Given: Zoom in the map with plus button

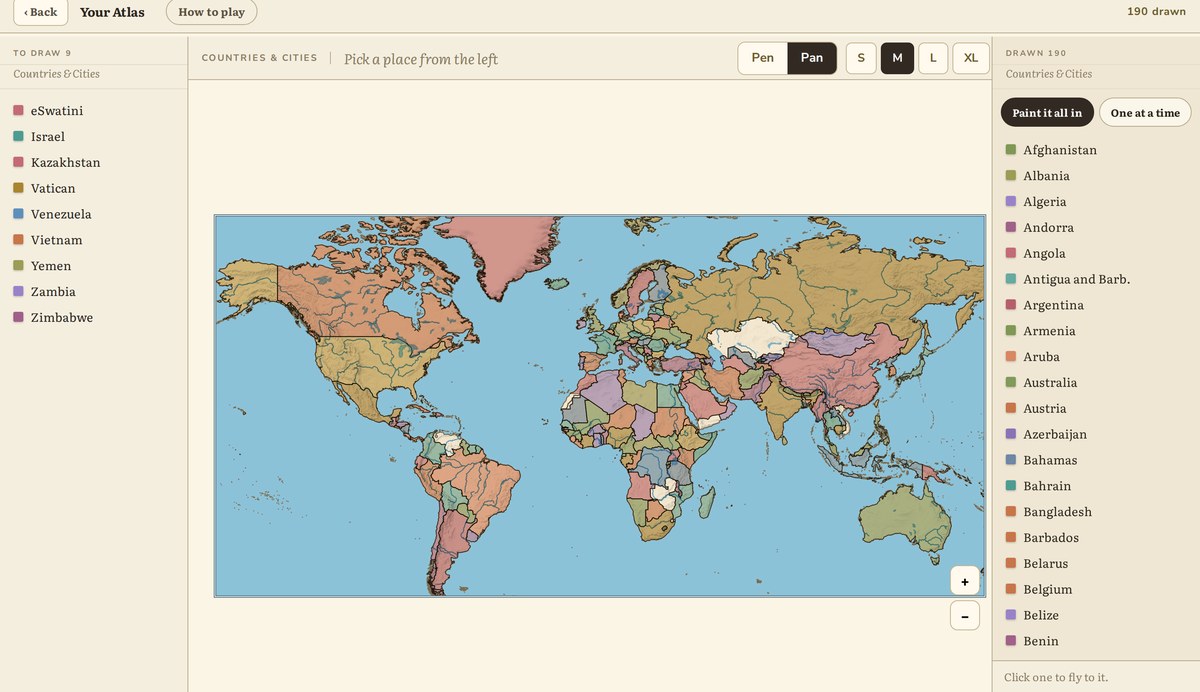Looking at the screenshot, I should [x=965, y=581].
